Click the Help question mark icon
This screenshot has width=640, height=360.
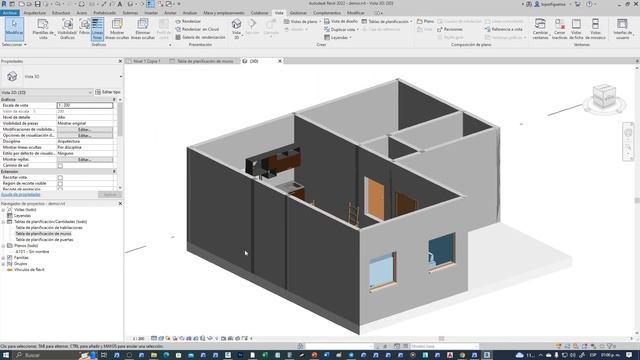coord(589,4)
